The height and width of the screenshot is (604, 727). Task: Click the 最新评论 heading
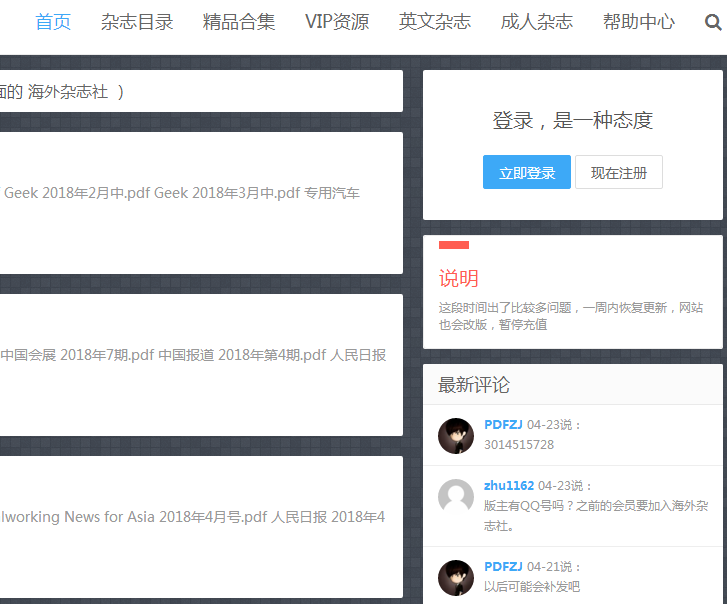474,385
